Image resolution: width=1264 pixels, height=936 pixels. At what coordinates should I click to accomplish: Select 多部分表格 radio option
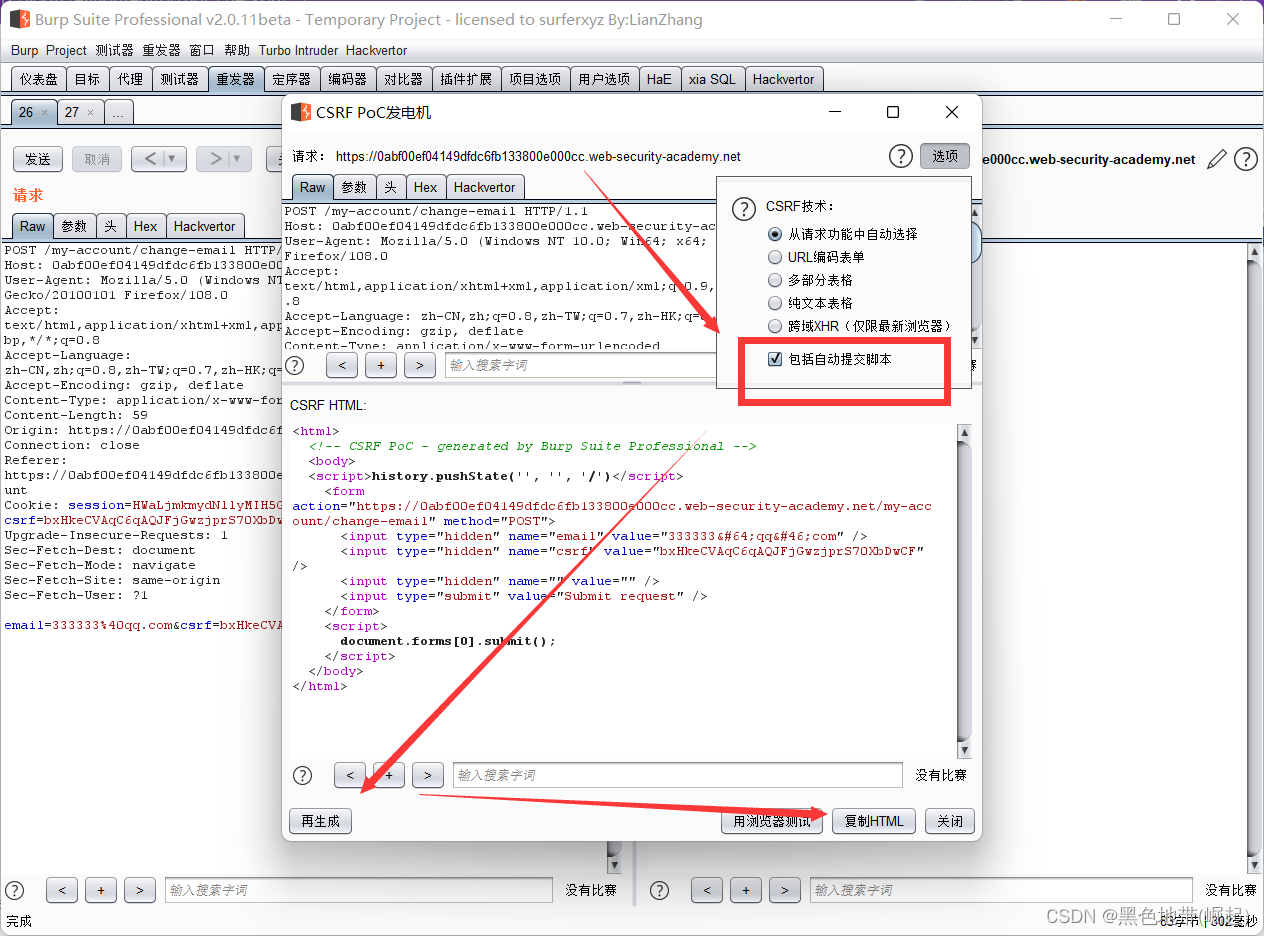[x=774, y=280]
